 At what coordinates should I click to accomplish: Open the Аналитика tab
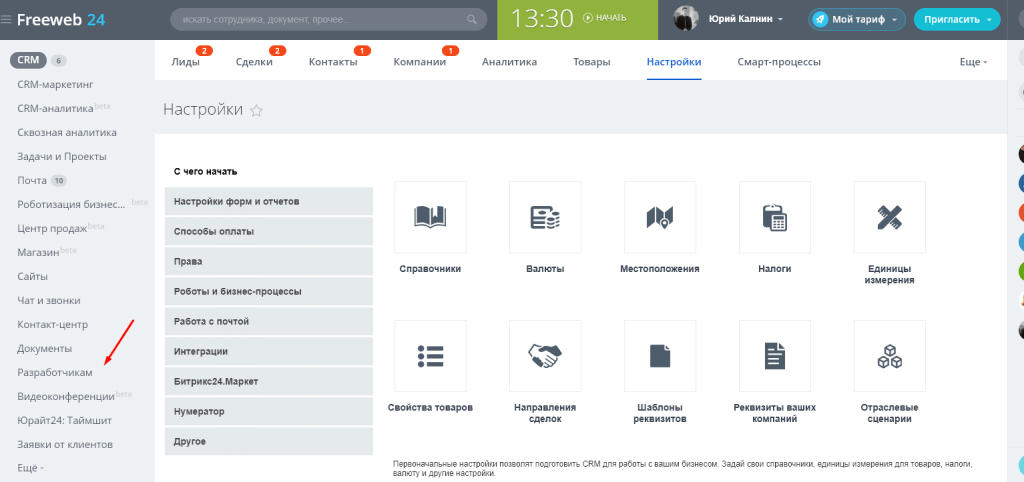point(509,62)
